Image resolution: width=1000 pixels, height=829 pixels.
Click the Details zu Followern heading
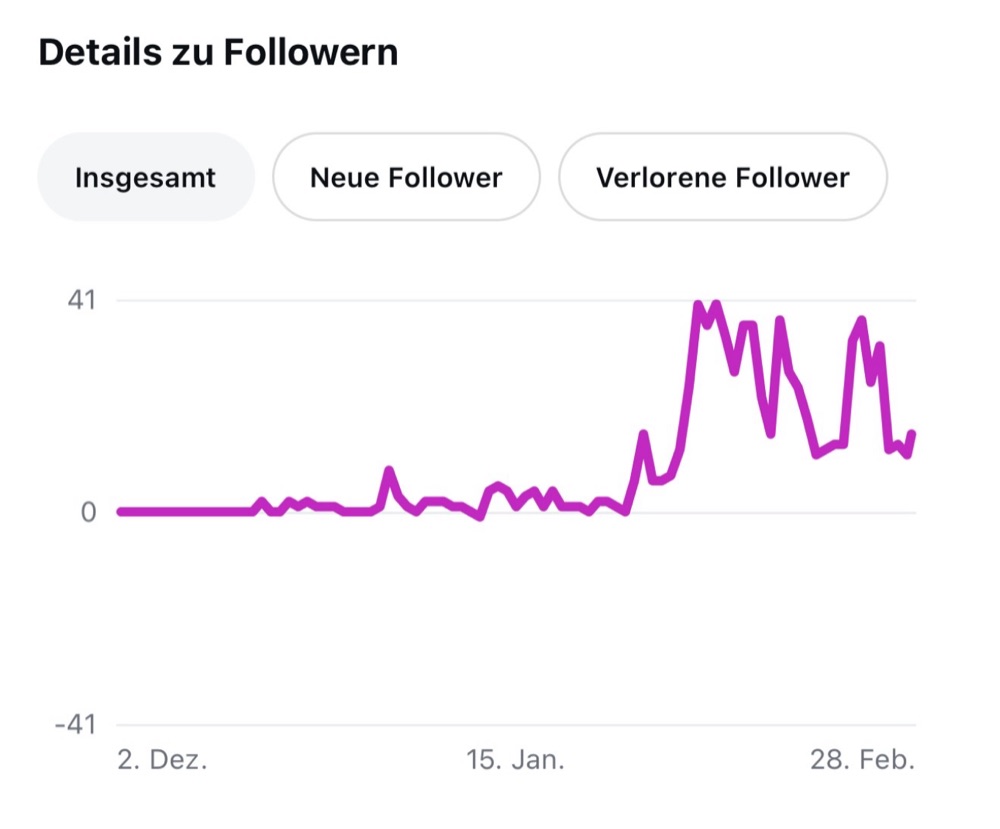pyautogui.click(x=218, y=52)
